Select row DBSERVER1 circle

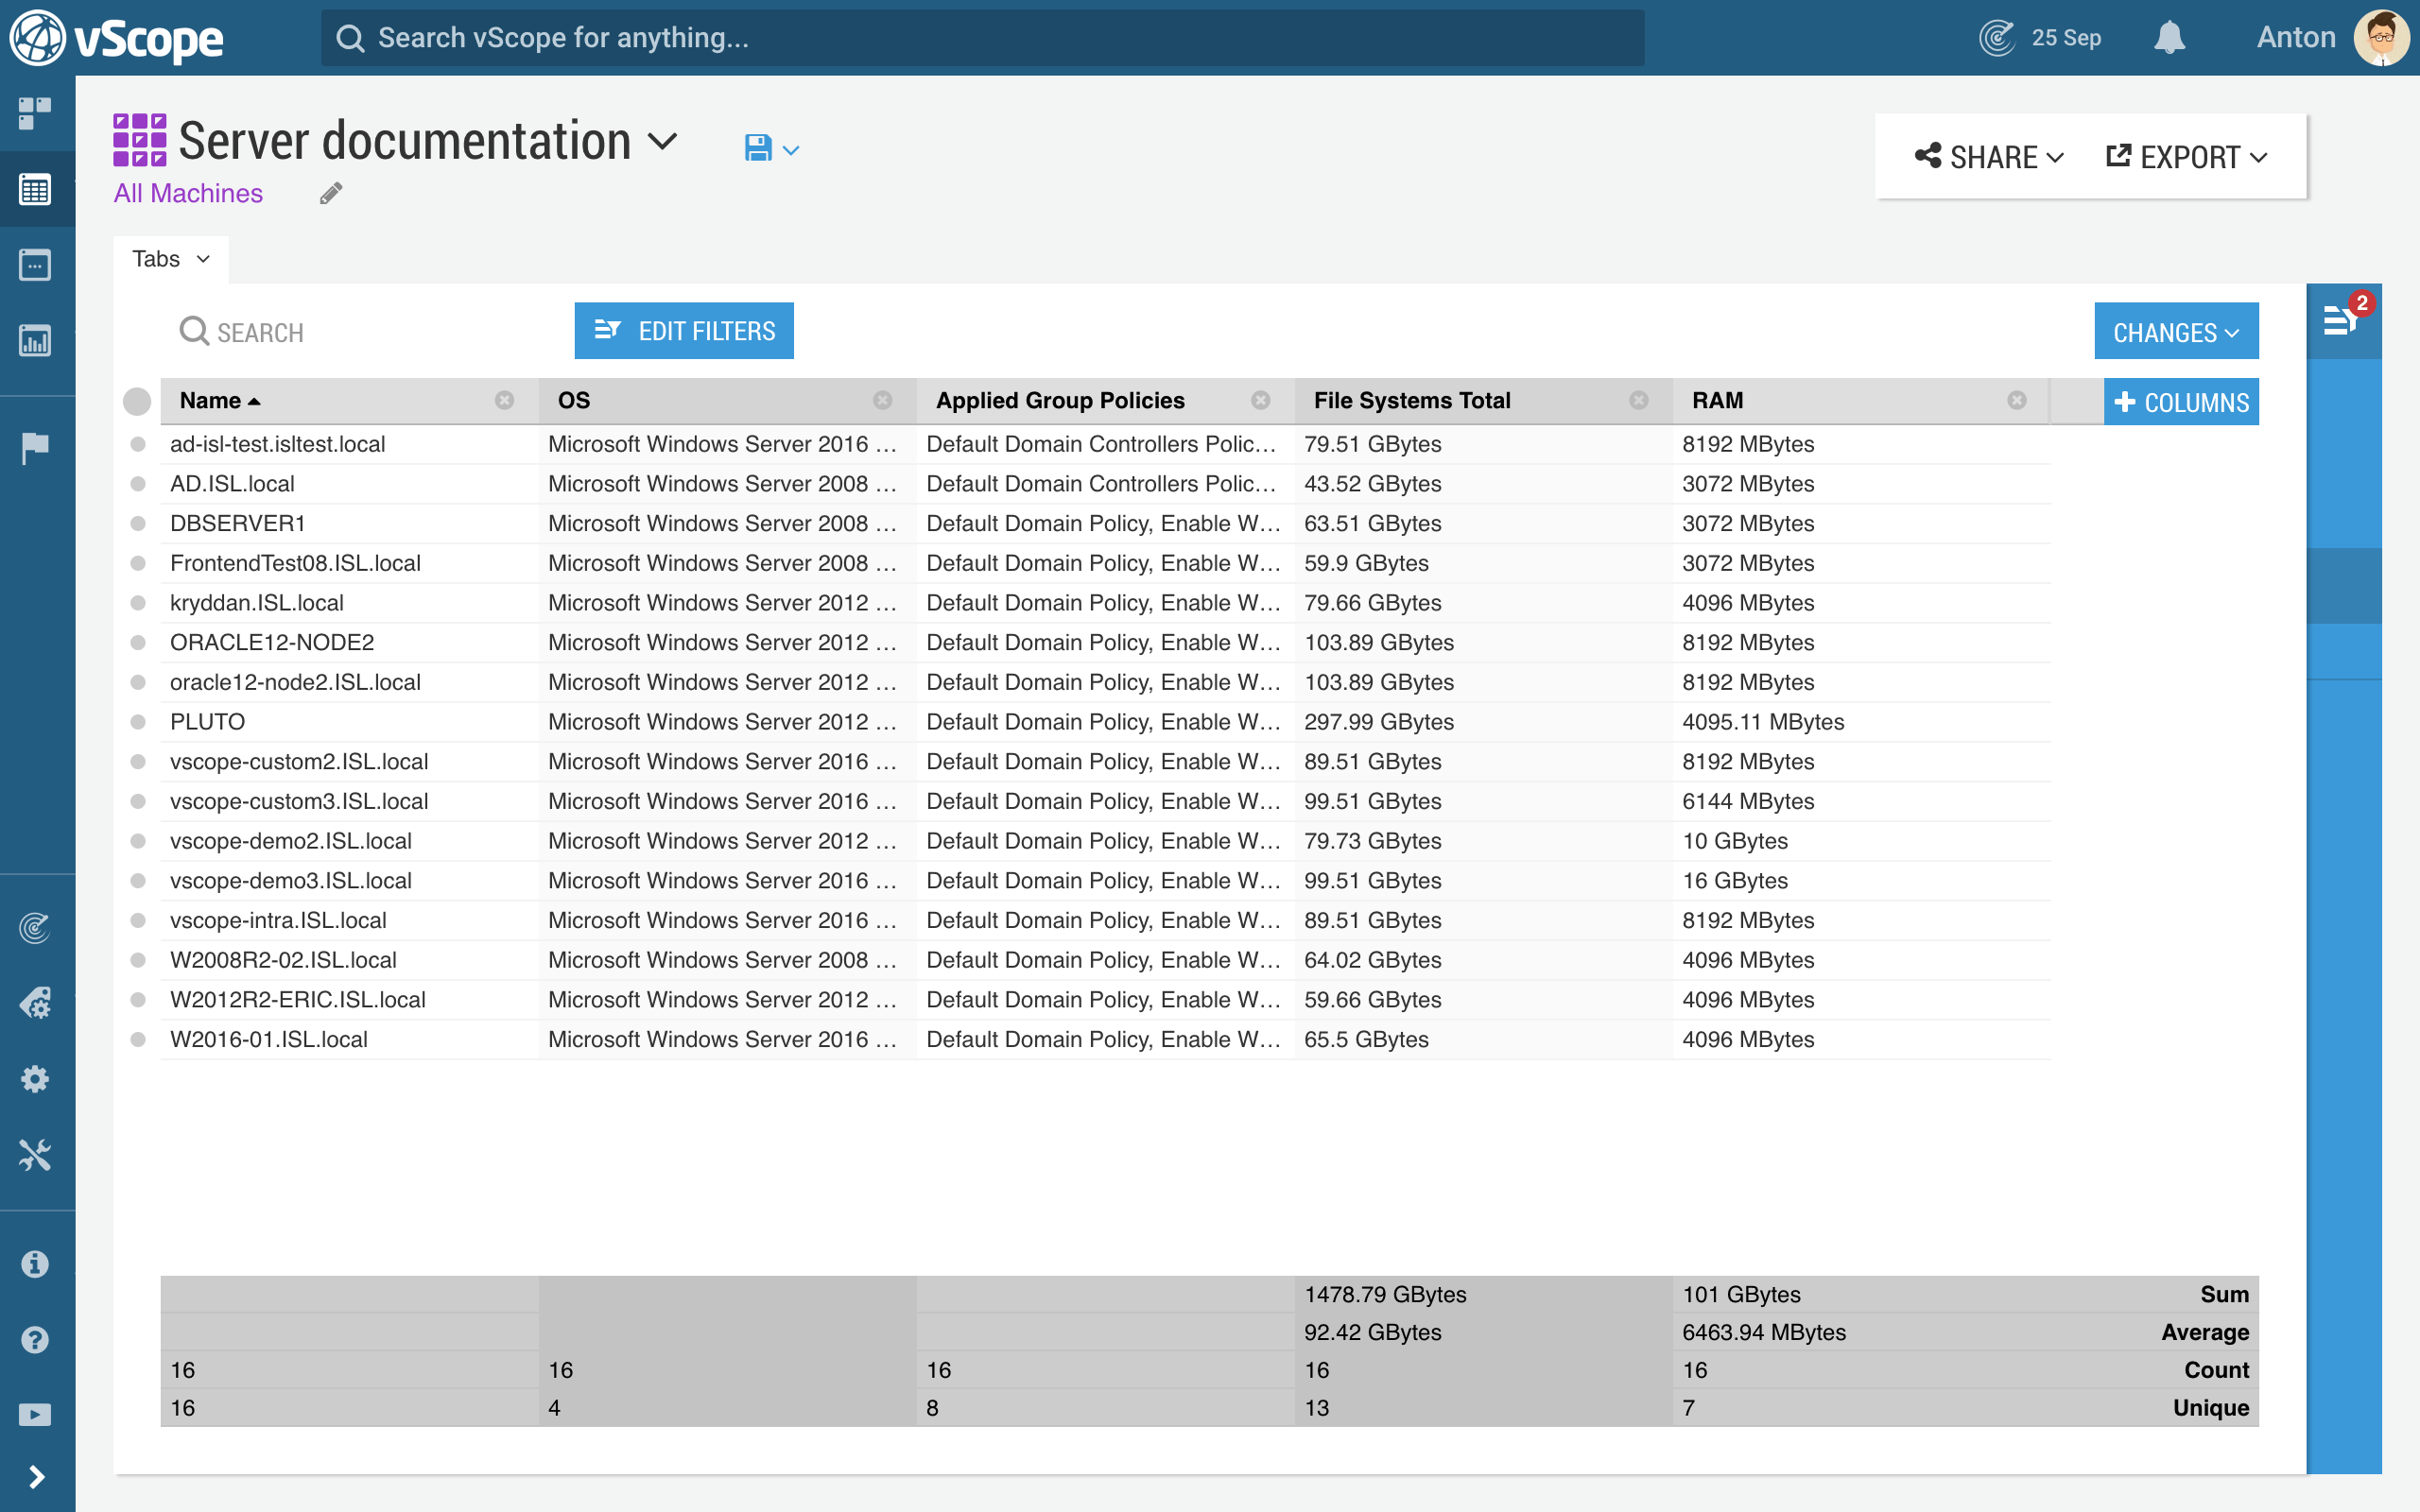[x=138, y=523]
